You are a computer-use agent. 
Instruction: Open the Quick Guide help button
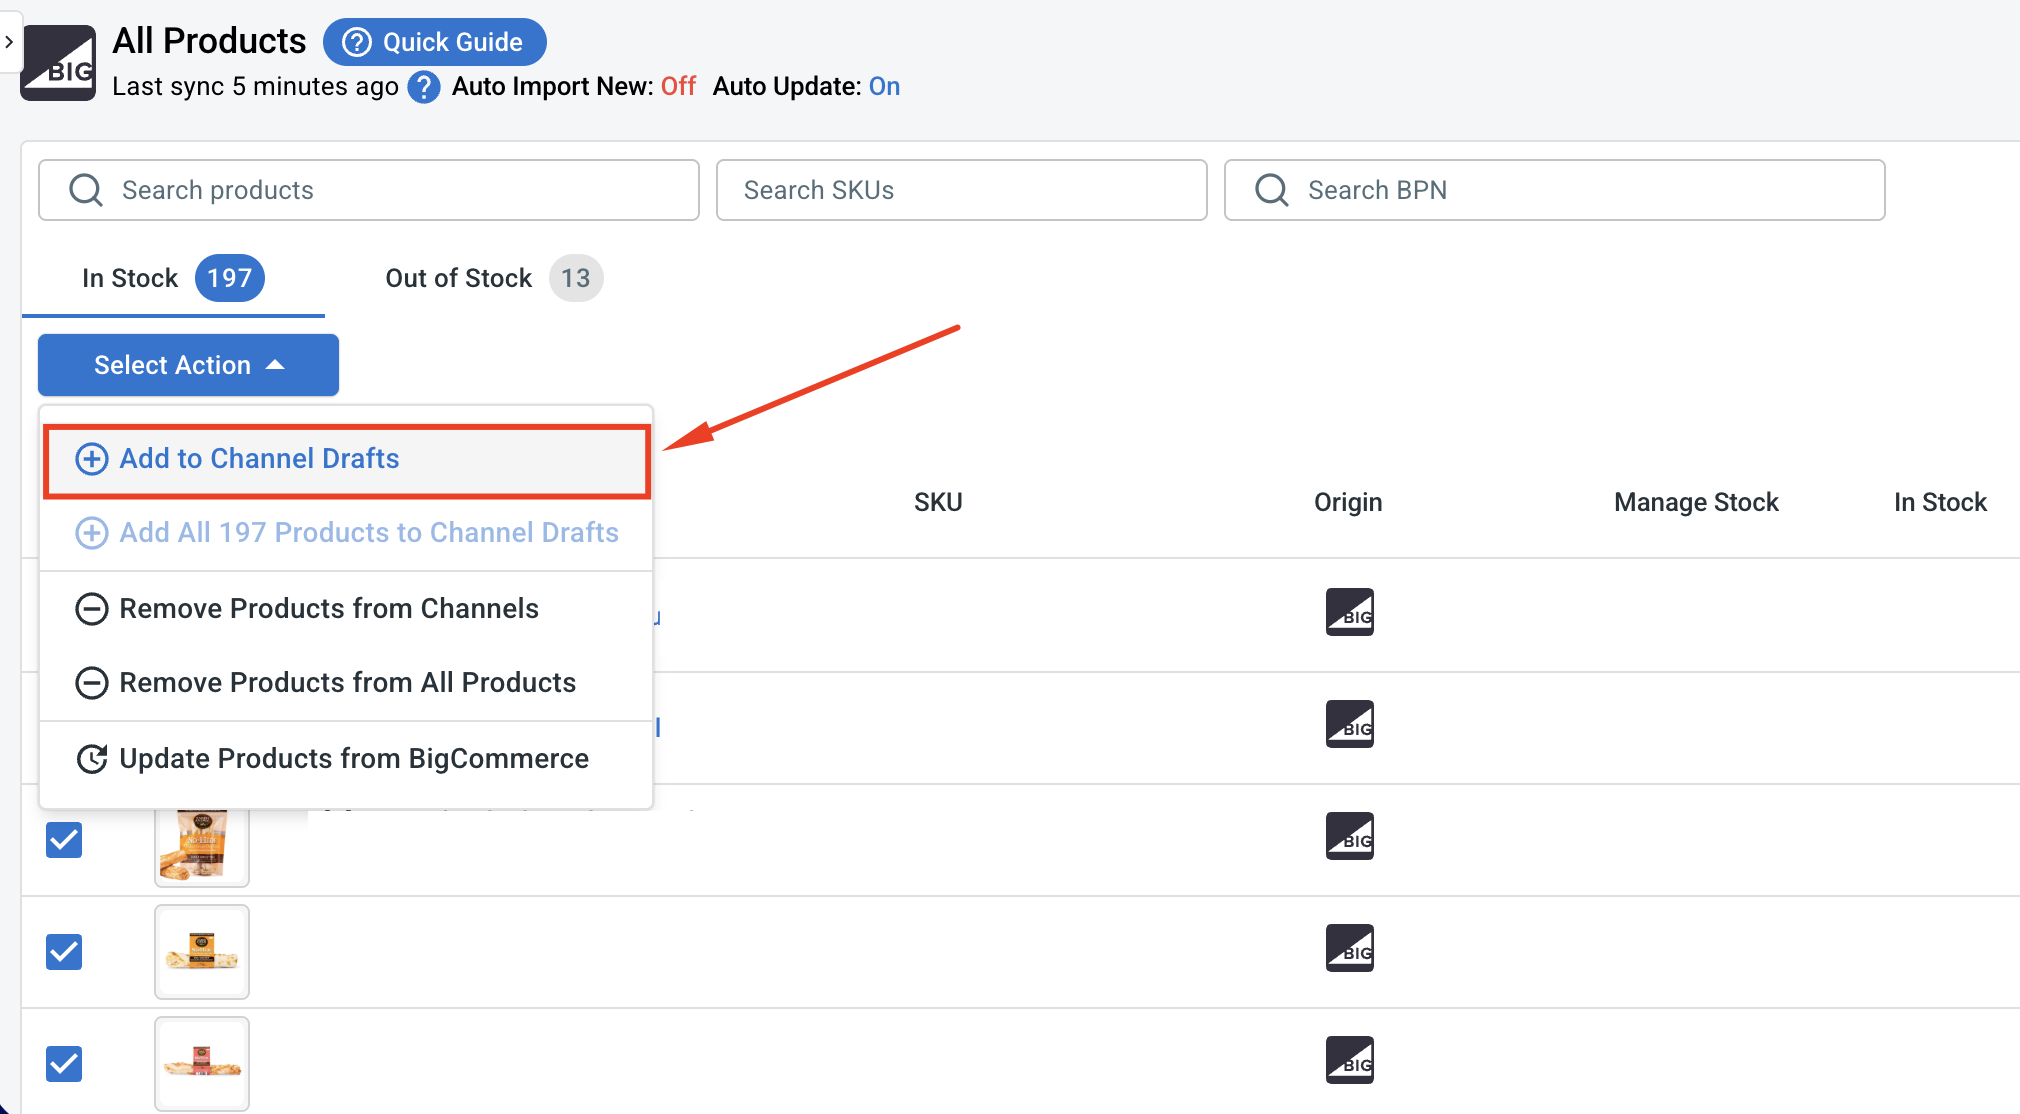(434, 42)
